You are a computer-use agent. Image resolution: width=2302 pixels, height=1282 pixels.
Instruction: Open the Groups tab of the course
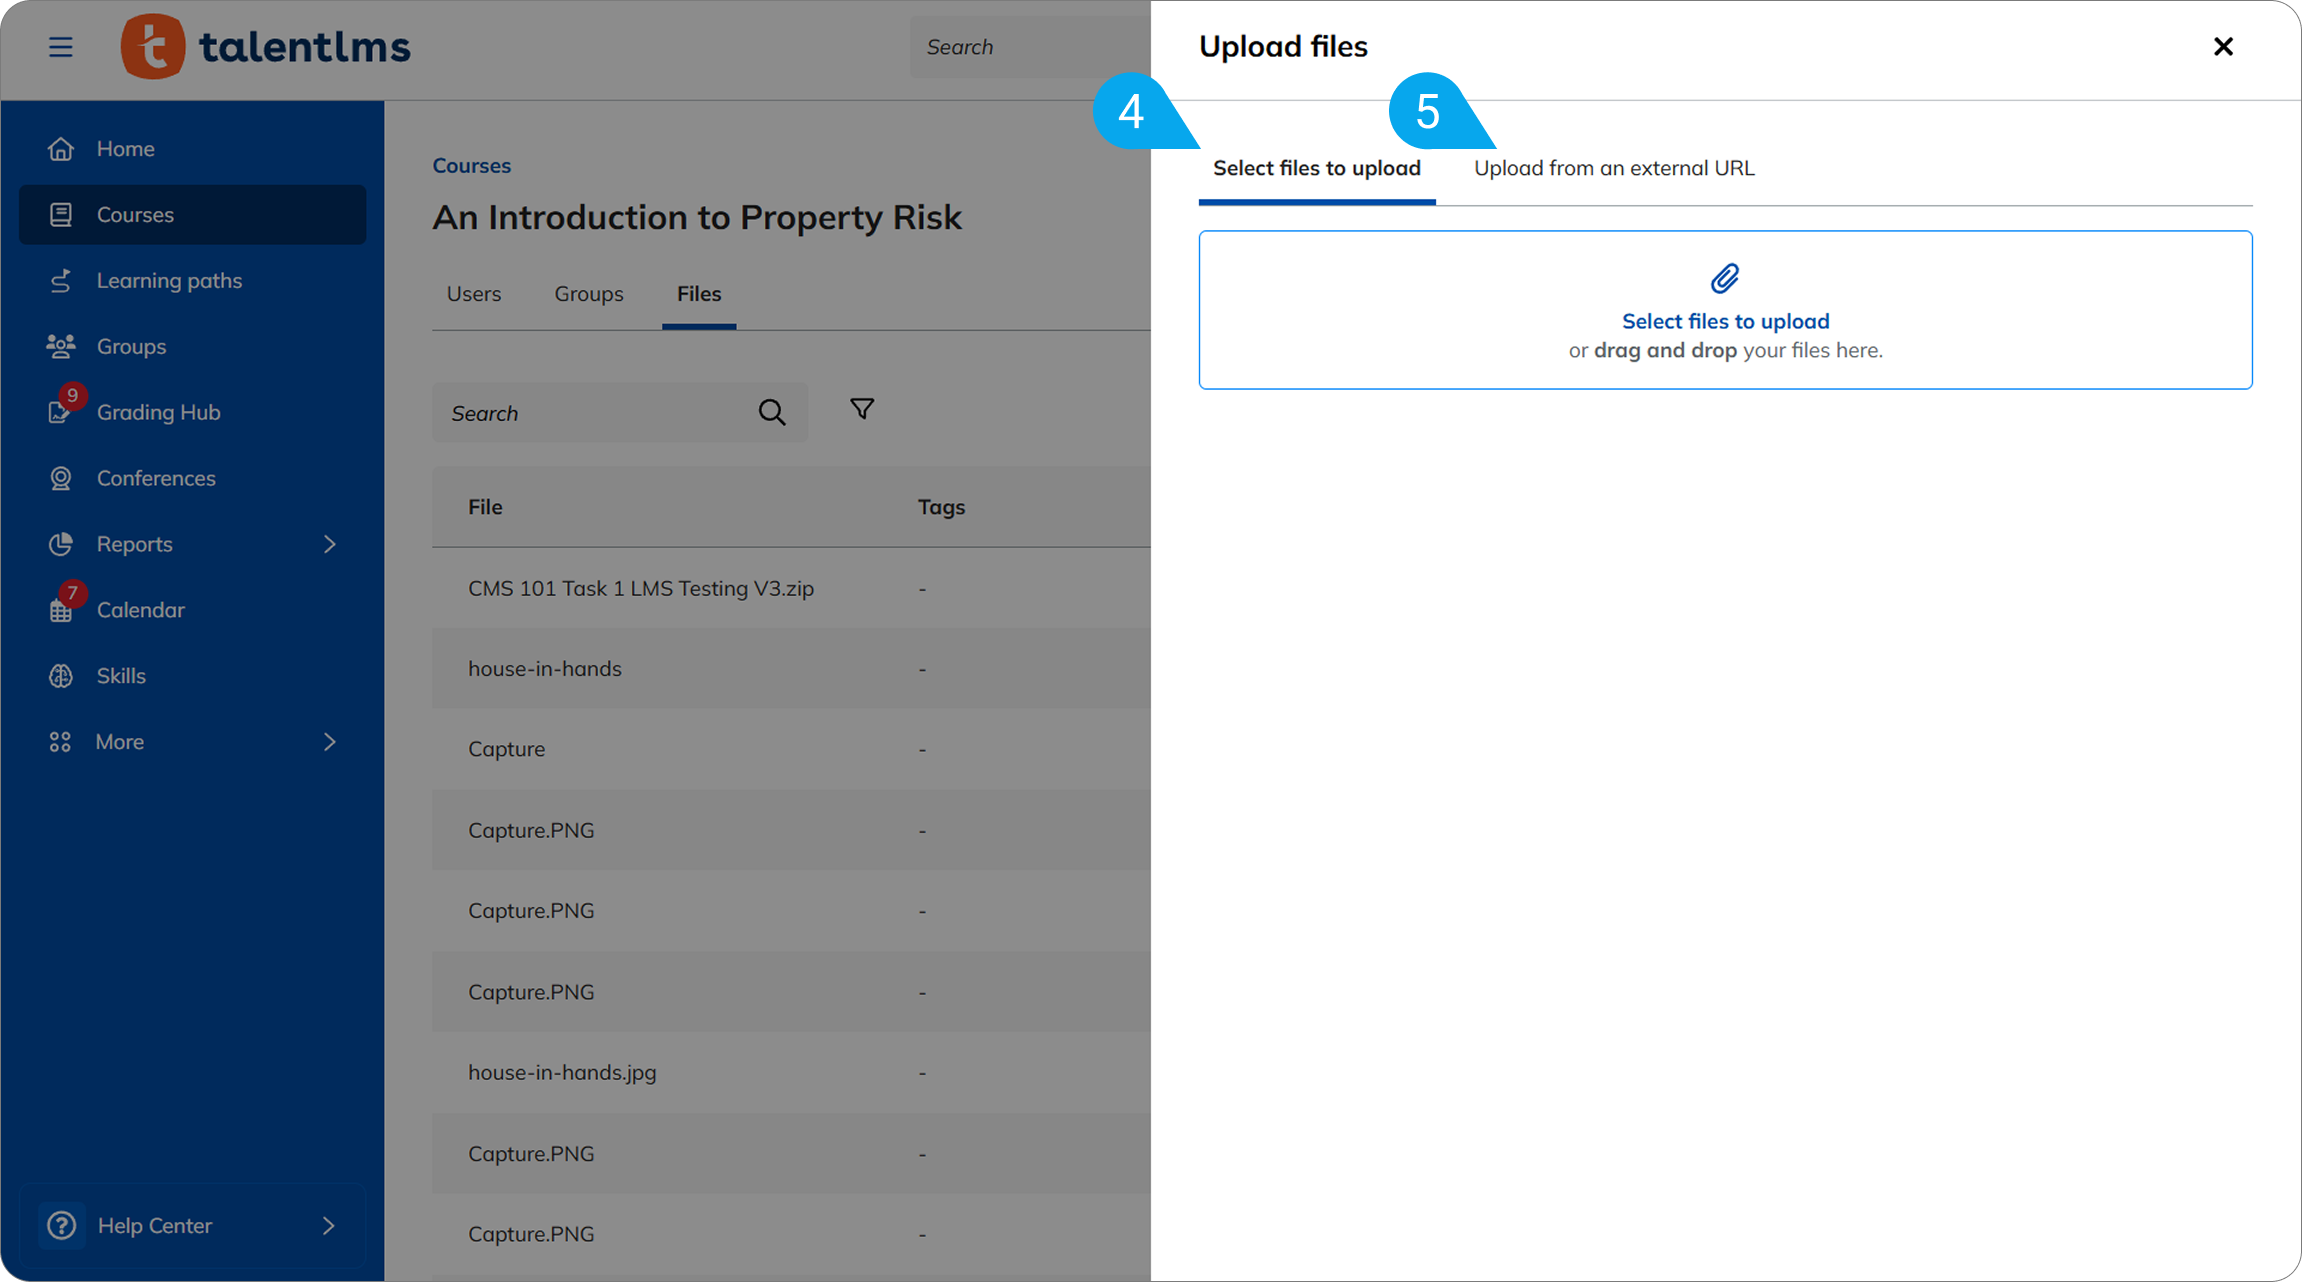tap(588, 294)
